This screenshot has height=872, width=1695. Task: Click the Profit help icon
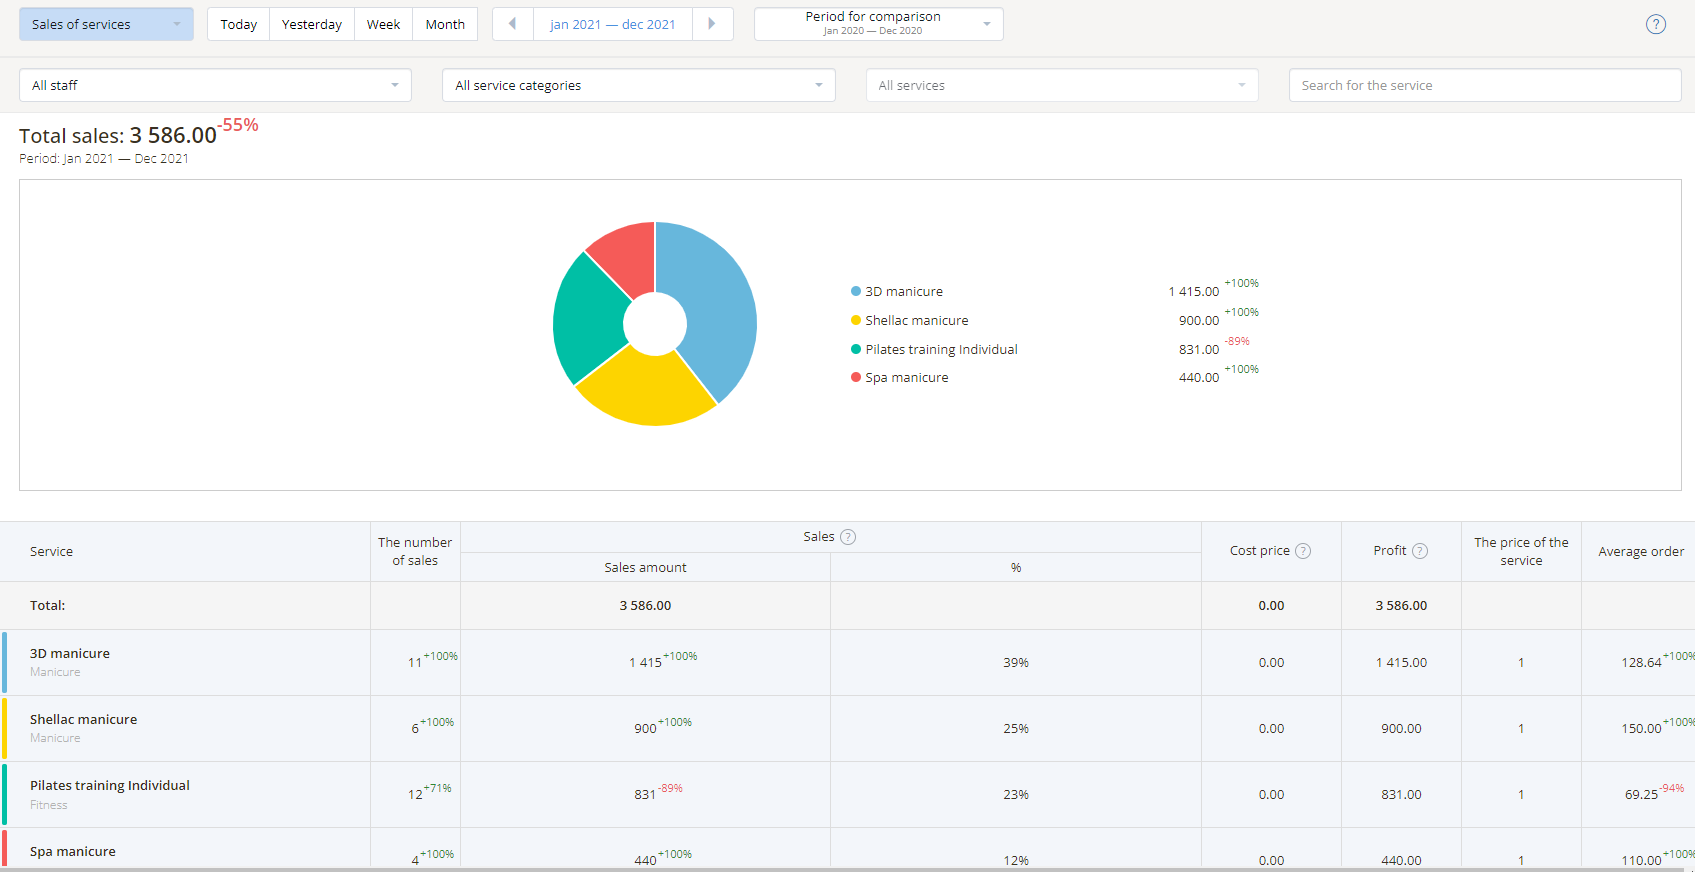[x=1420, y=551]
